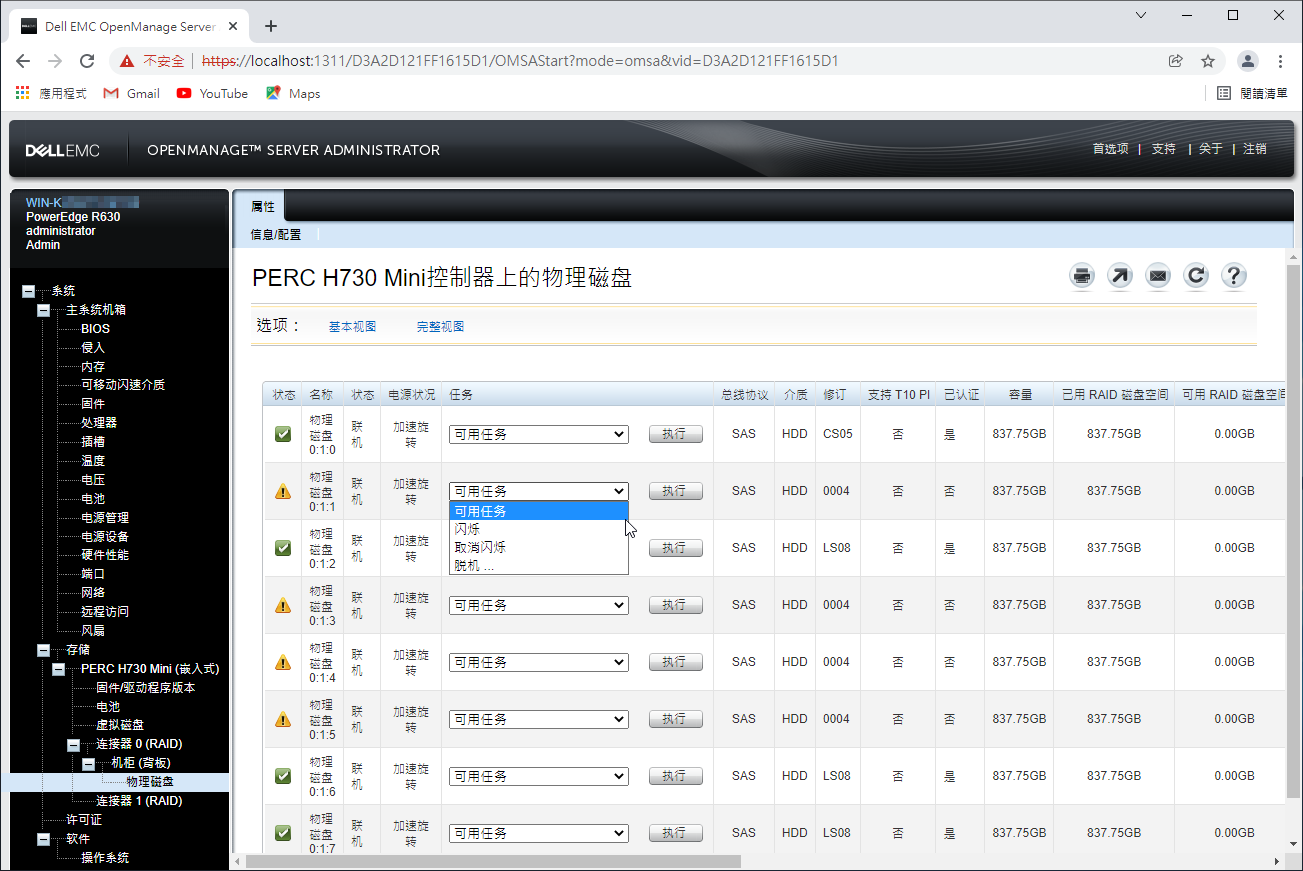Select 连接器 1 (RAID) tree item

[x=139, y=801]
